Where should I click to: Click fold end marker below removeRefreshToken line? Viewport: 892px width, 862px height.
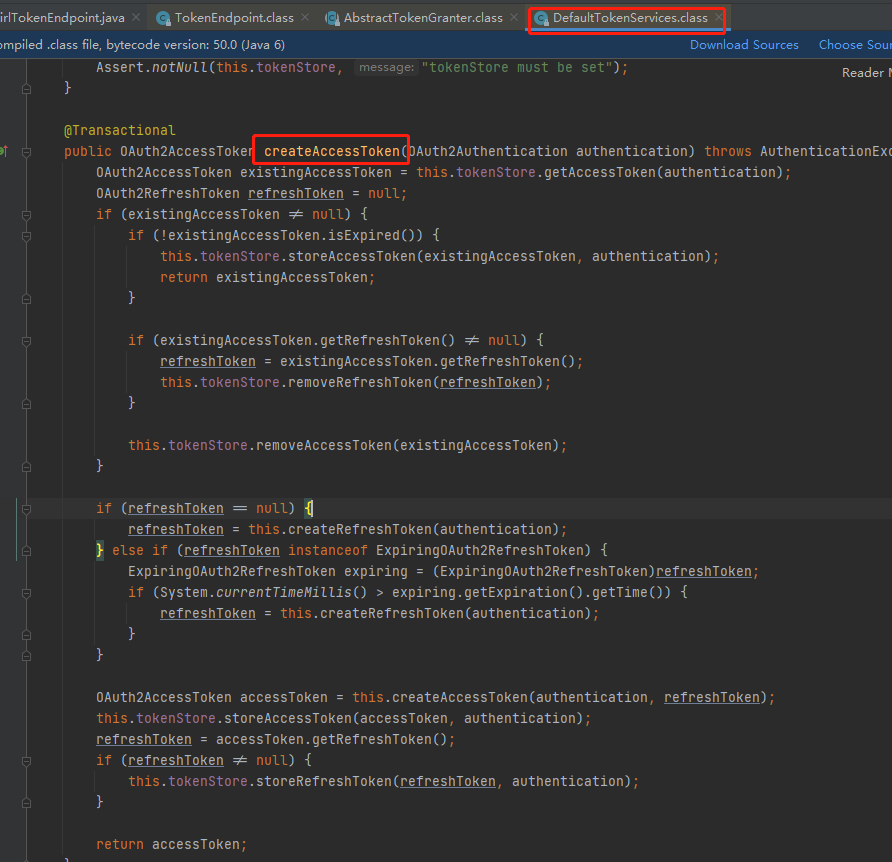point(26,404)
